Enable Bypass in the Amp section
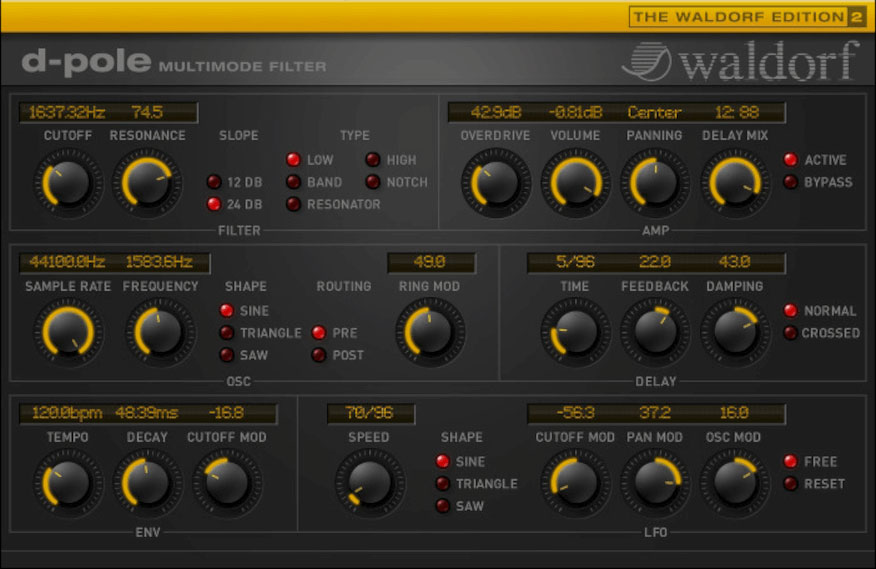The width and height of the screenshot is (876, 569). [790, 182]
